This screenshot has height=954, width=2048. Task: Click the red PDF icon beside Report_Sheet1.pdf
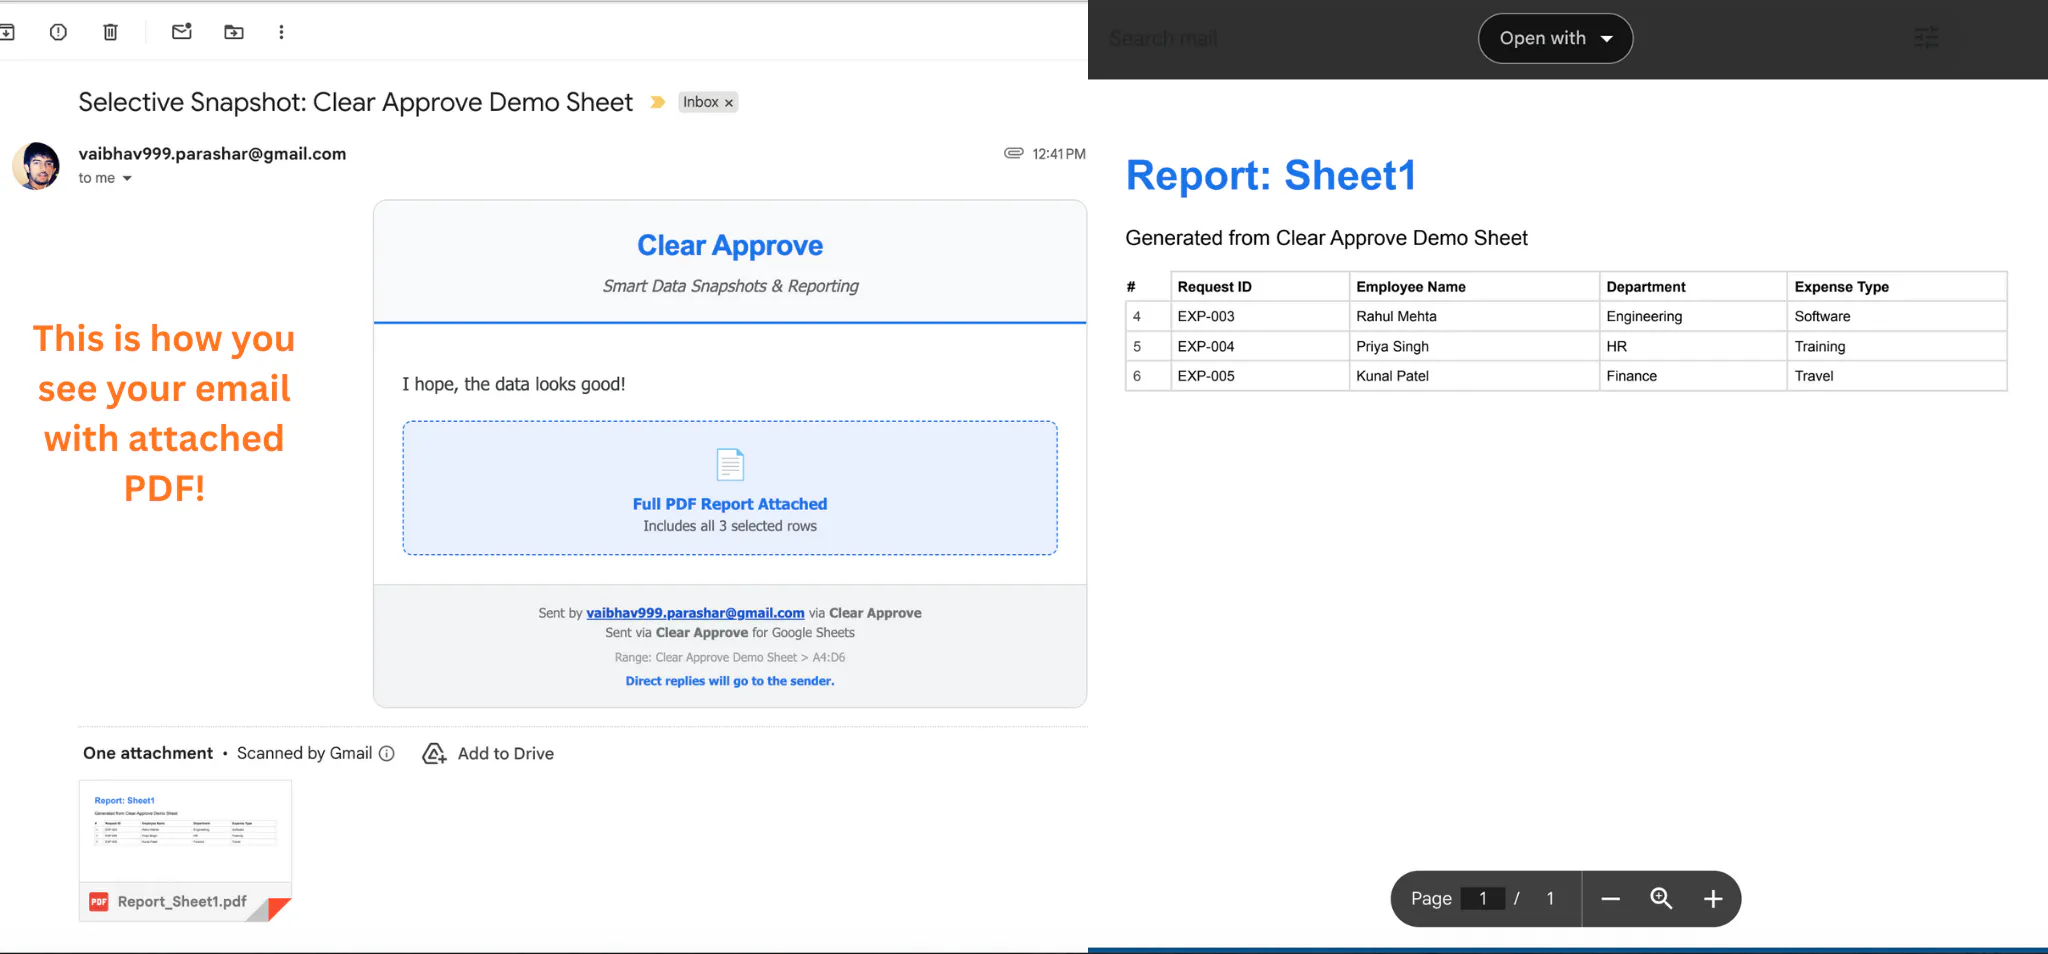click(99, 902)
